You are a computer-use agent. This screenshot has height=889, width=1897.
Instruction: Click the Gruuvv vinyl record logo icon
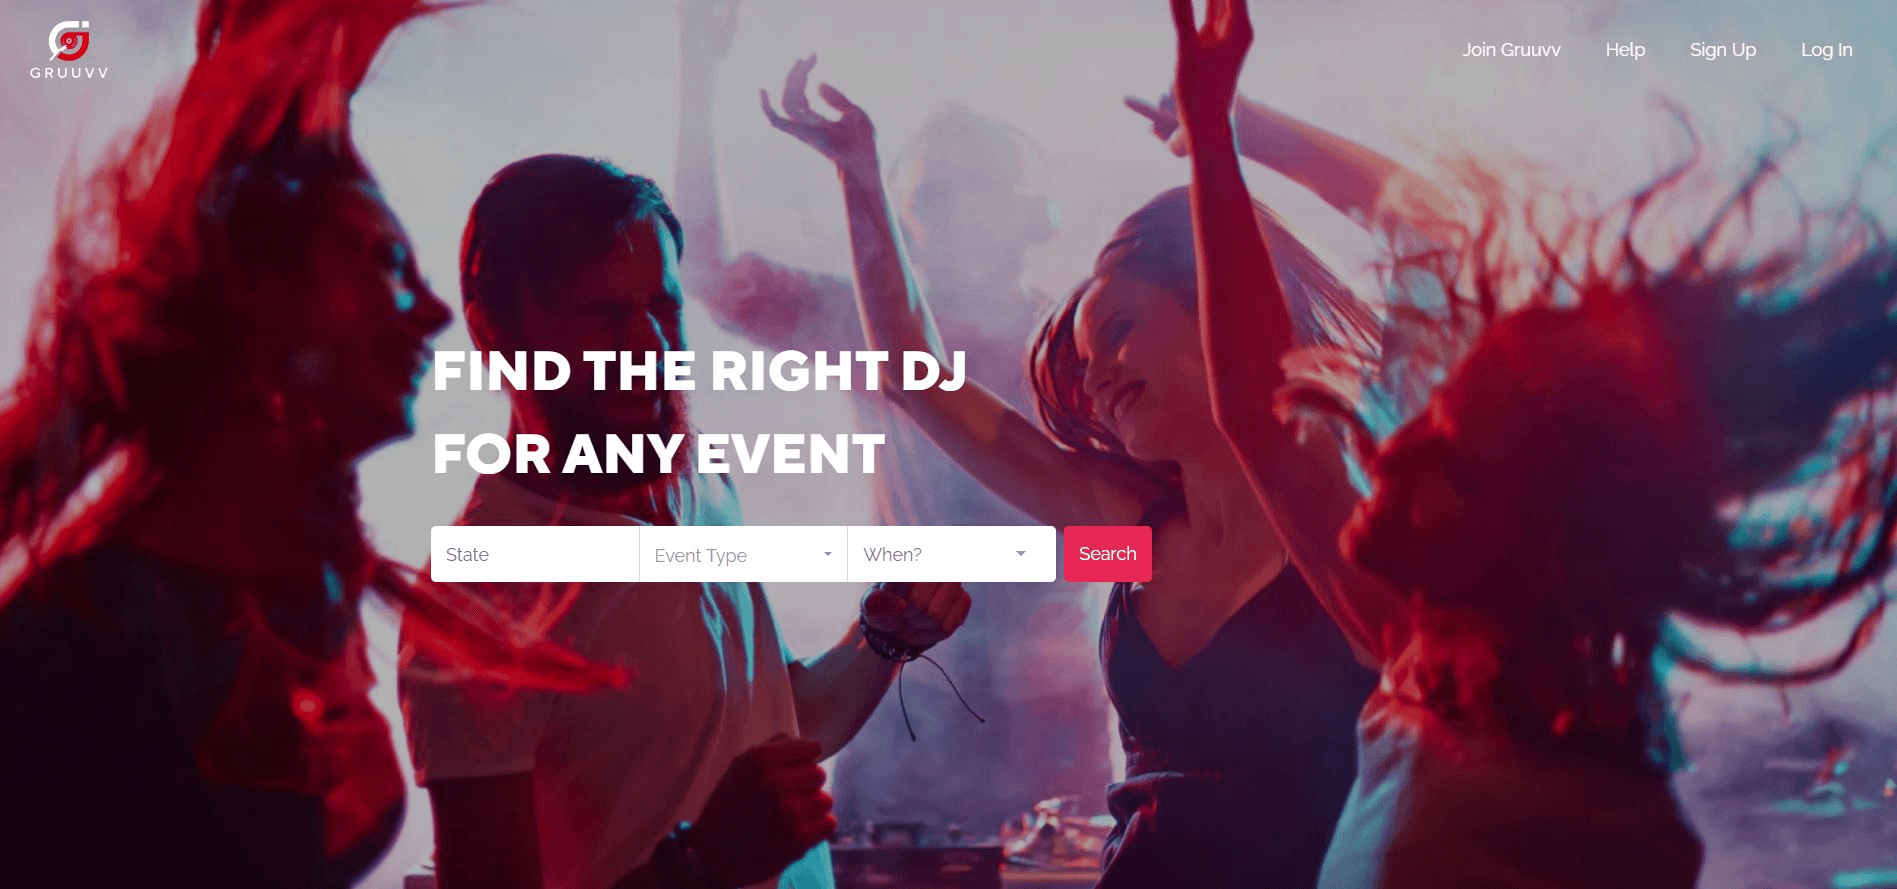[x=69, y=40]
